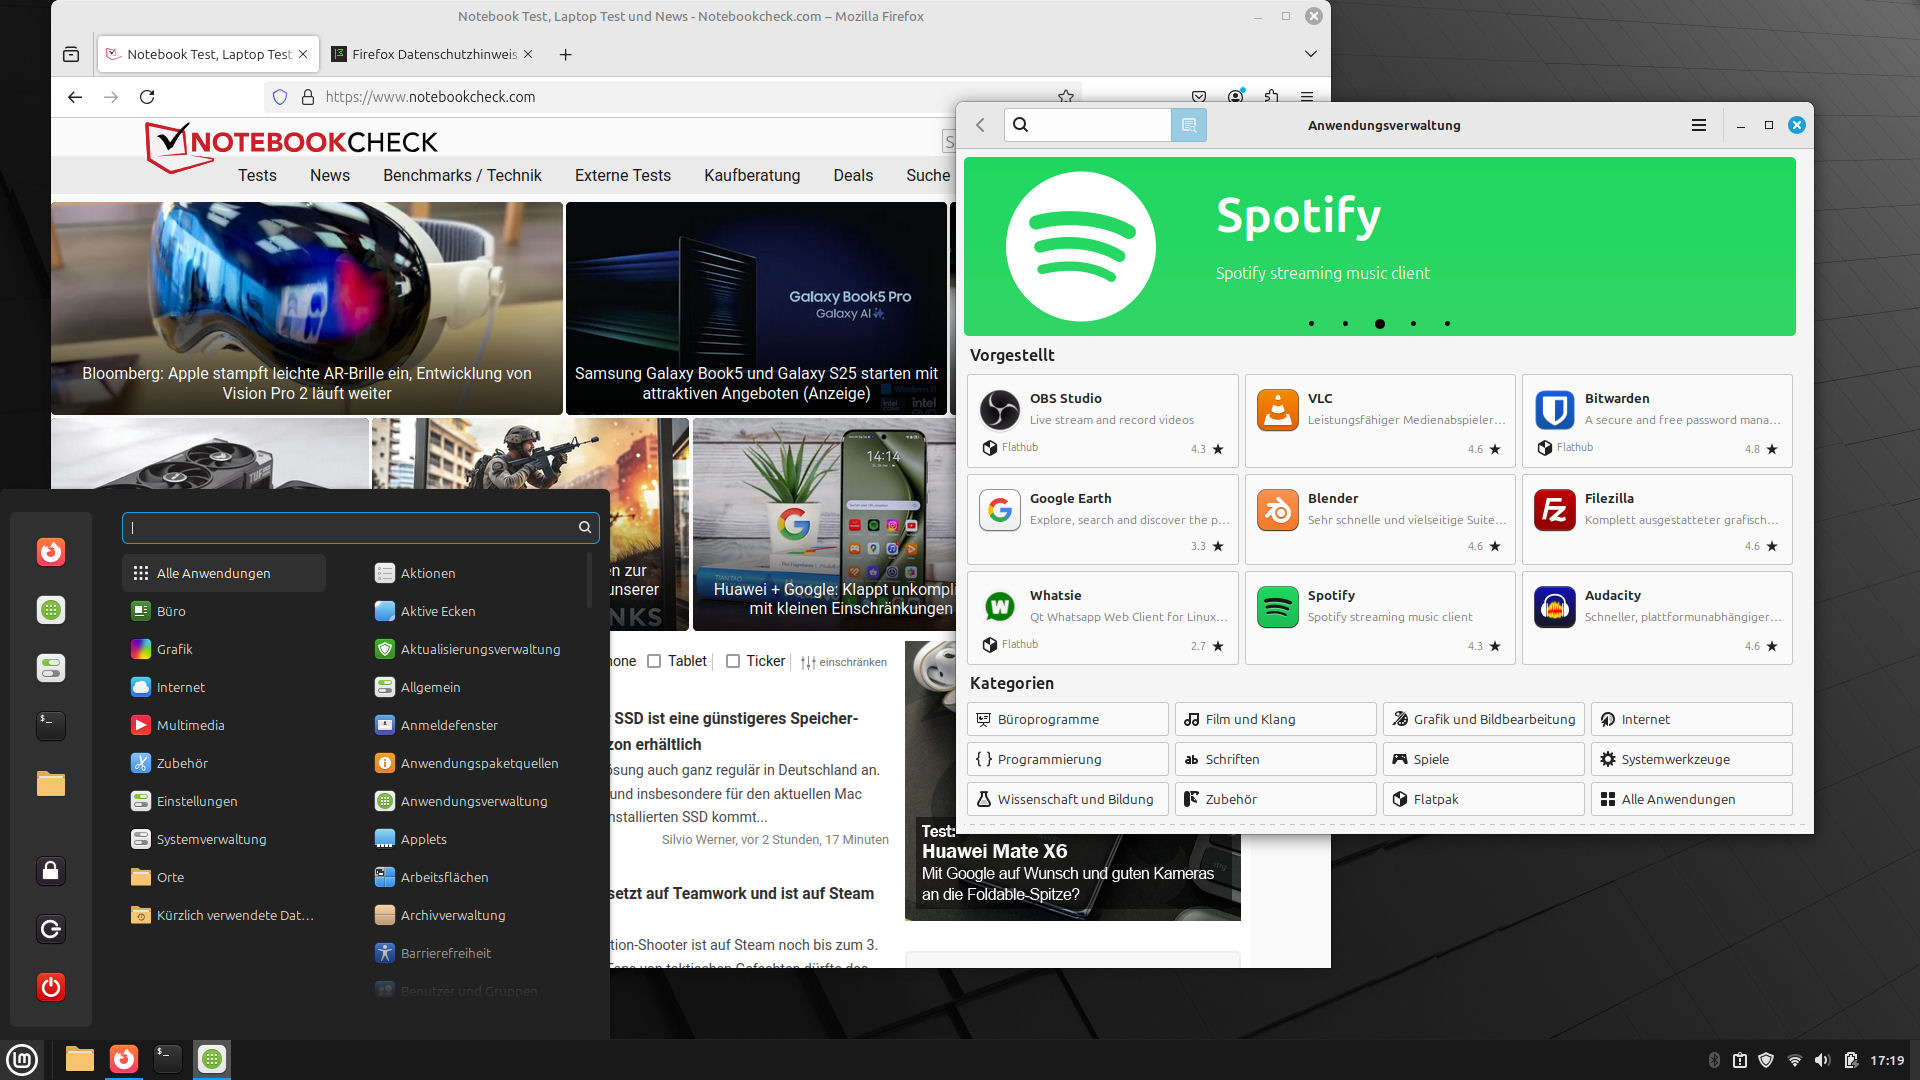
Task: Select Multimedia category in application menu
Action: [x=190, y=725]
